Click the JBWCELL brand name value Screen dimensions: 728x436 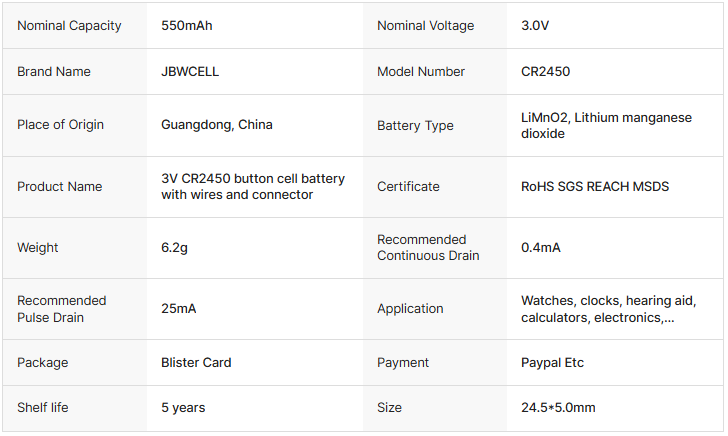pos(190,72)
